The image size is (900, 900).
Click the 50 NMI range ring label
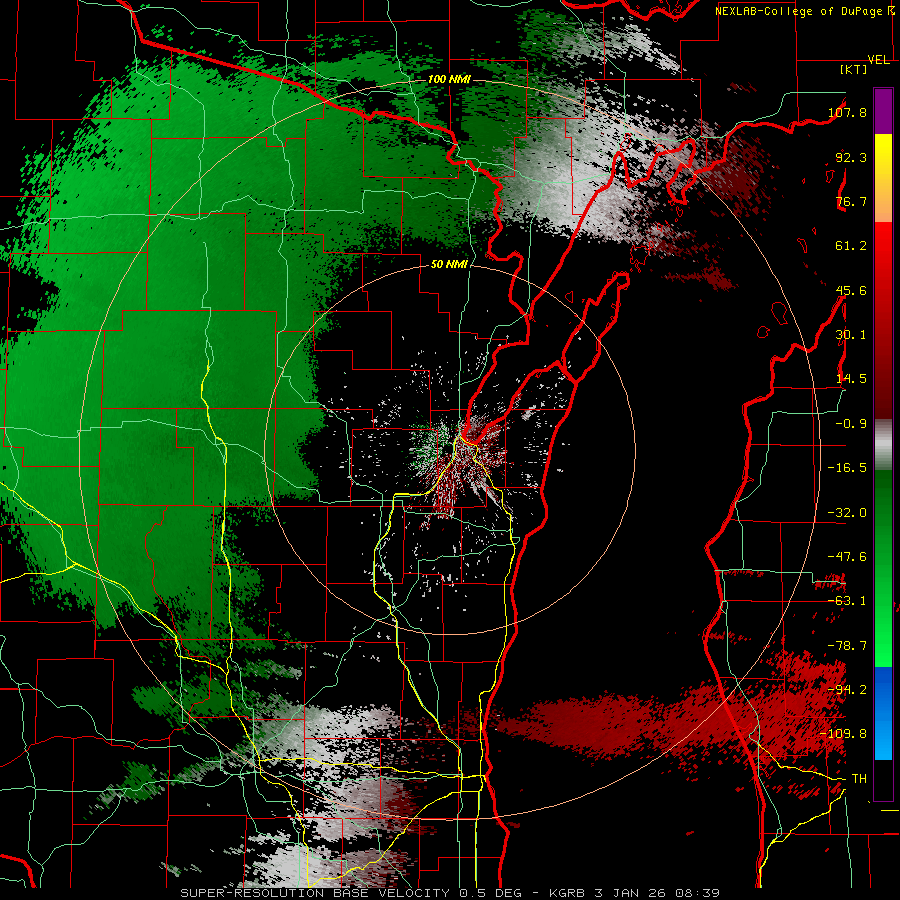coord(449,265)
